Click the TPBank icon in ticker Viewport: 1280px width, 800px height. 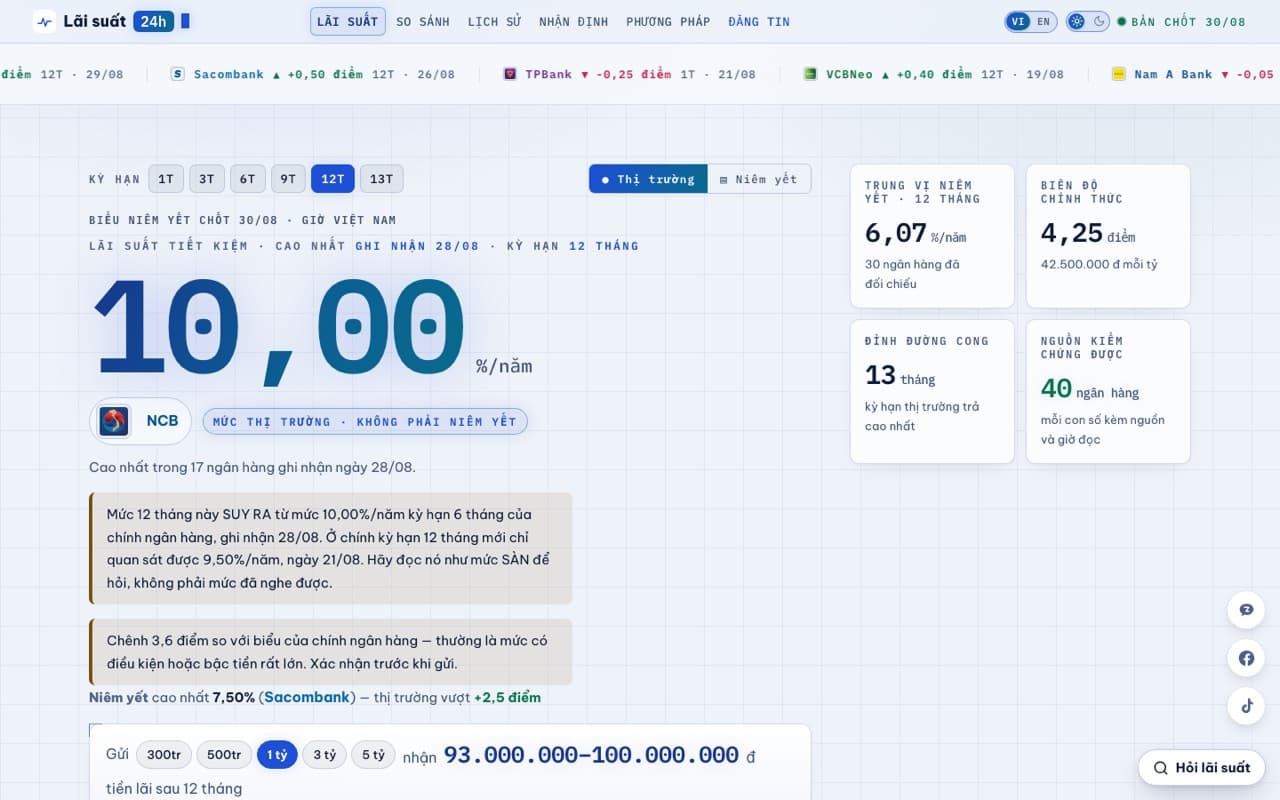510,74
